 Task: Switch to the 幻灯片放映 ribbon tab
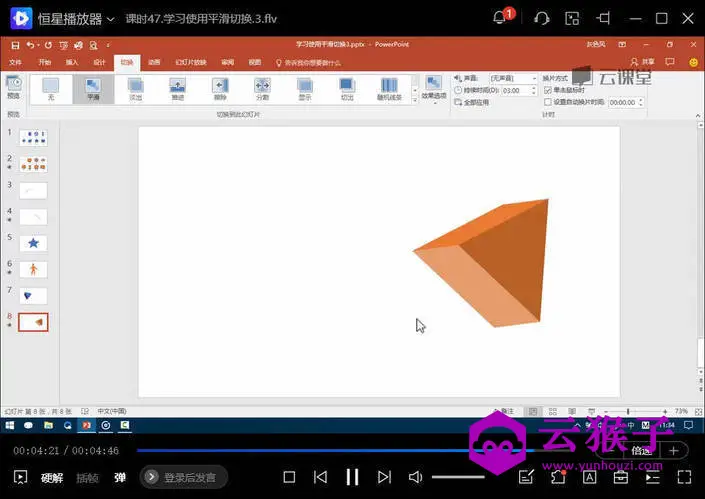[x=191, y=62]
